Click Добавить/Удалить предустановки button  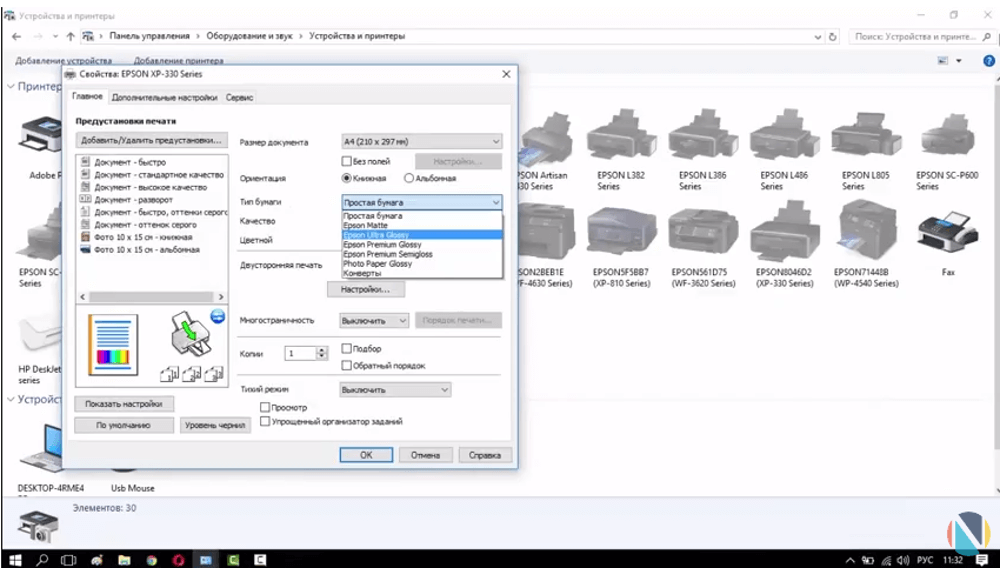click(x=151, y=140)
